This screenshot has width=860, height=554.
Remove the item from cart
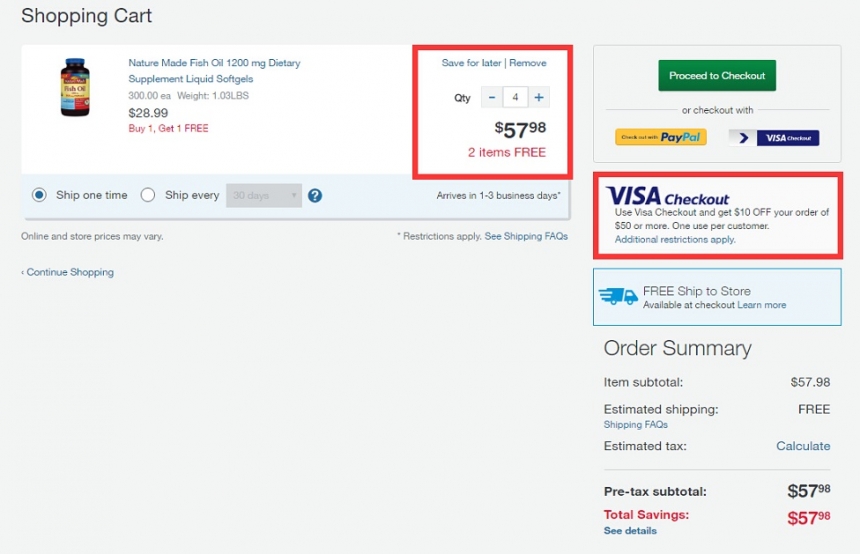tap(528, 63)
